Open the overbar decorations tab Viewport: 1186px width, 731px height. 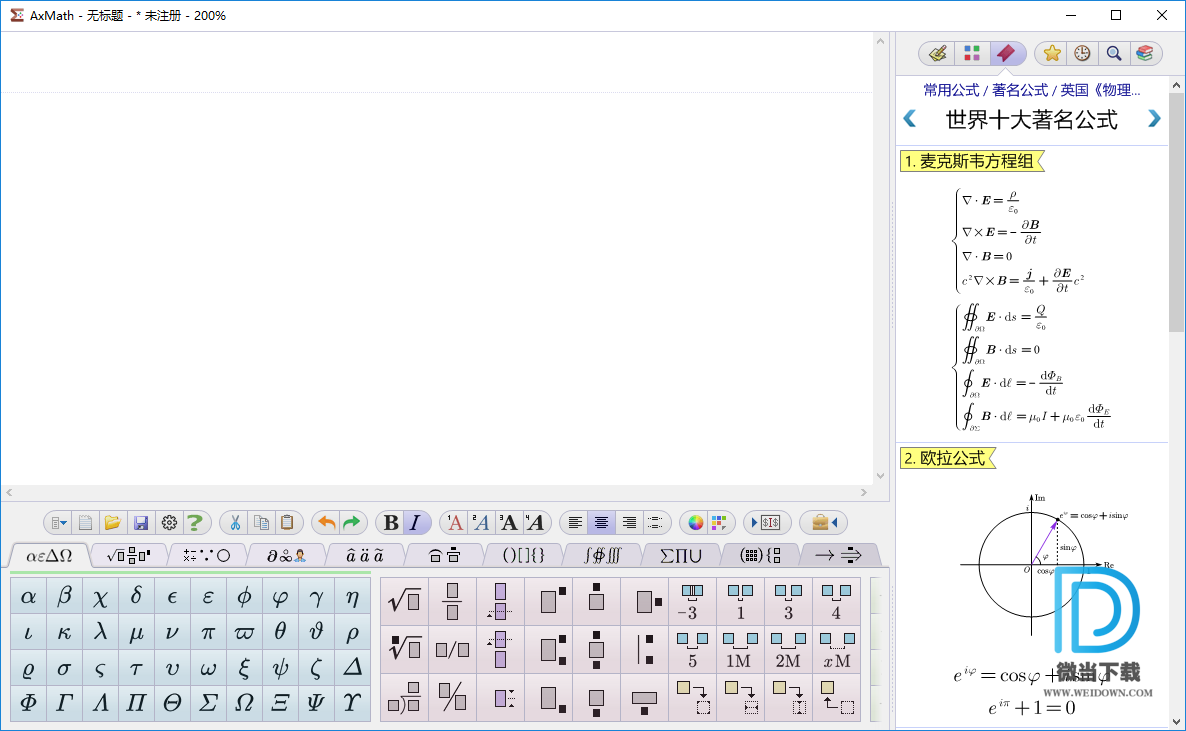coord(445,555)
